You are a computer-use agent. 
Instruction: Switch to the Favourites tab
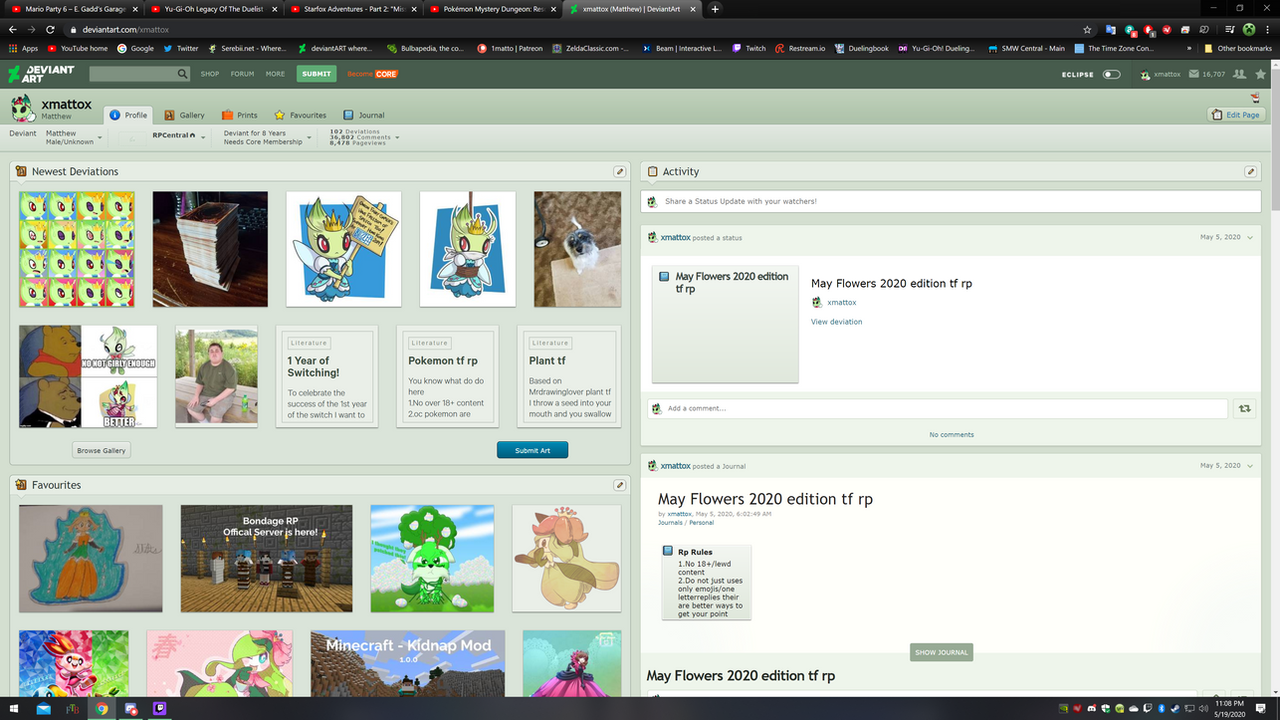[x=301, y=115]
